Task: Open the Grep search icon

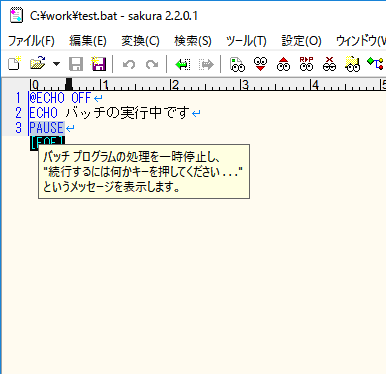Action: coord(353,64)
